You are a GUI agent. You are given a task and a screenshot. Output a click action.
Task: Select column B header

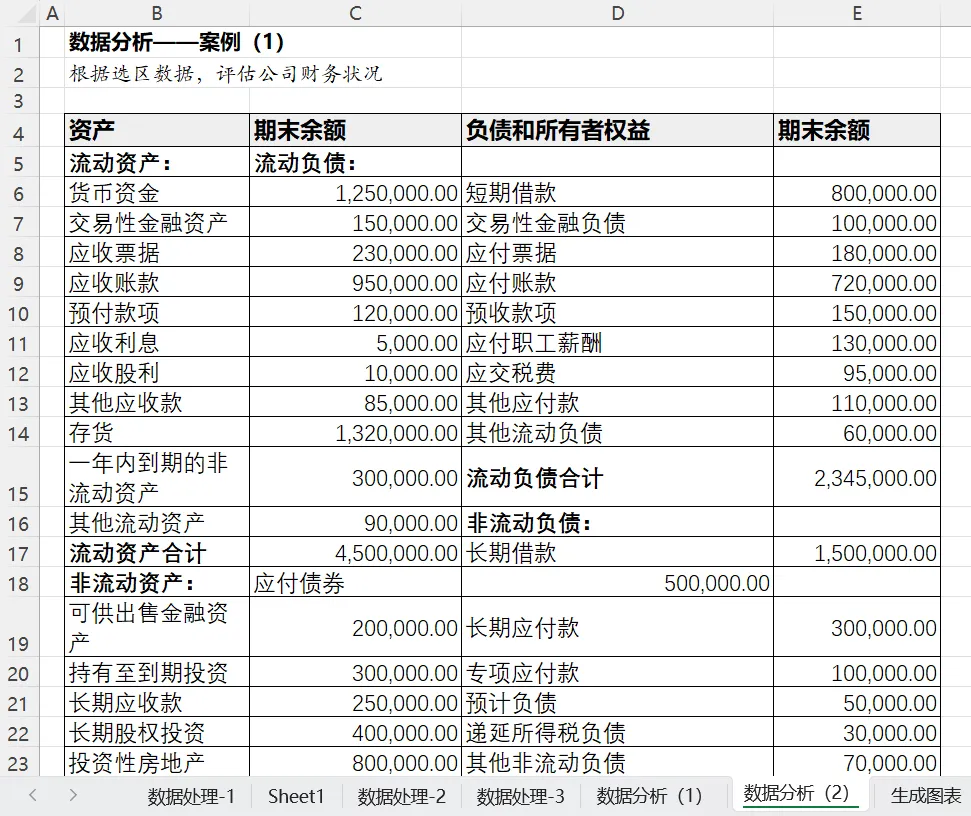[x=157, y=14]
